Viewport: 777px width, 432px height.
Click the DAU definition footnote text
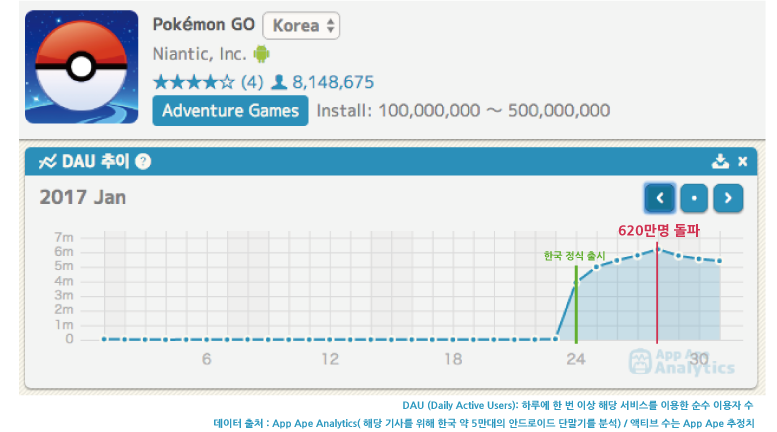[578, 405]
